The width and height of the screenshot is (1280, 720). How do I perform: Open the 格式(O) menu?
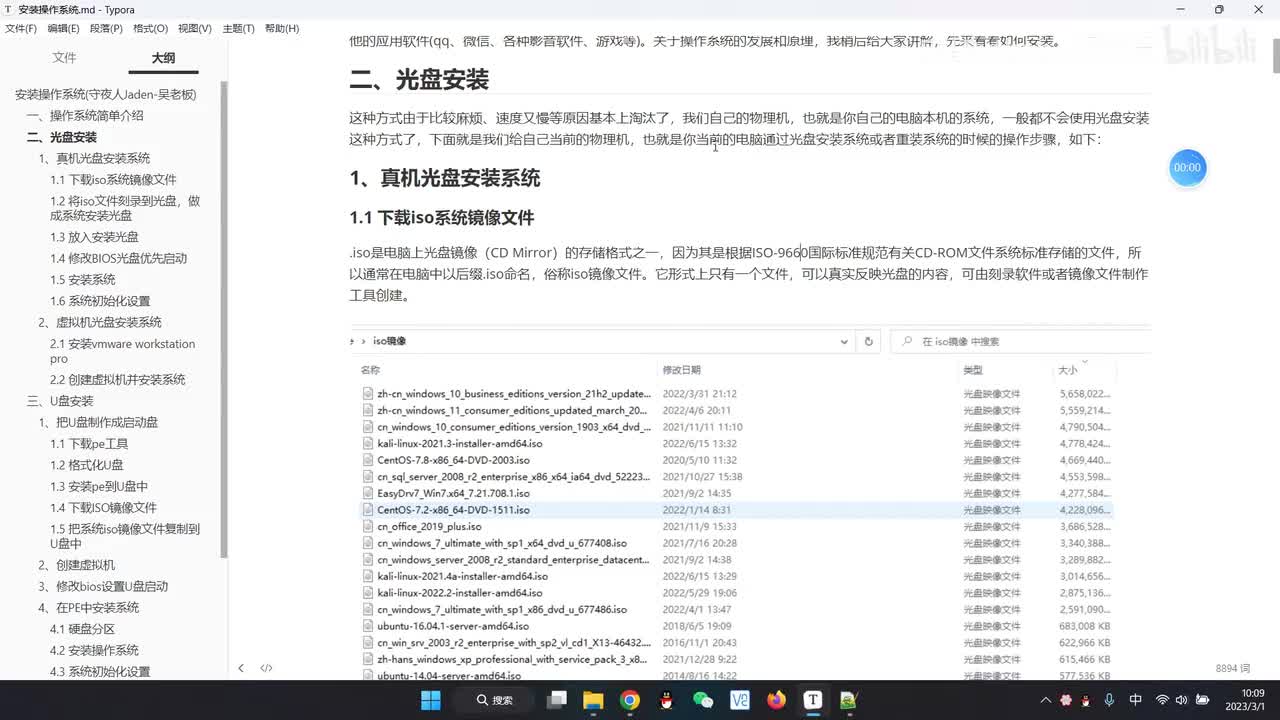(150, 29)
